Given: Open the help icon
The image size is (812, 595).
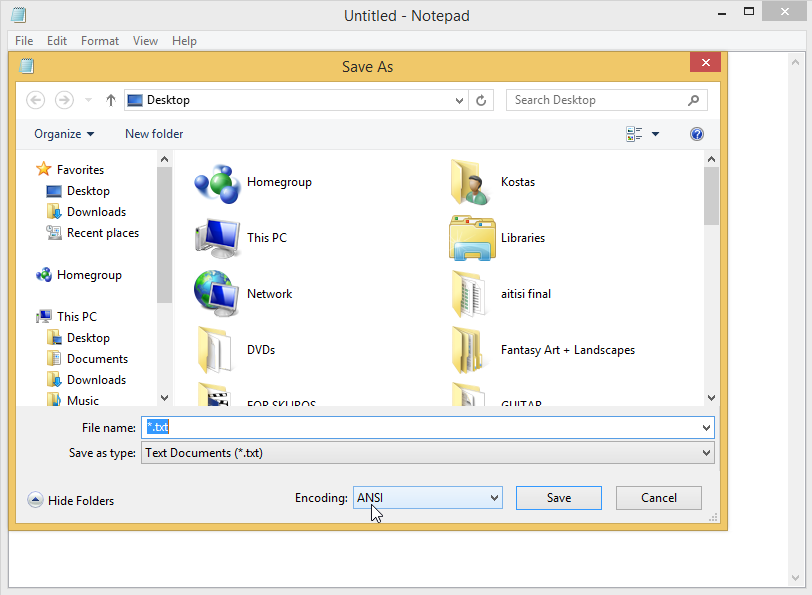Looking at the screenshot, I should pyautogui.click(x=697, y=134).
